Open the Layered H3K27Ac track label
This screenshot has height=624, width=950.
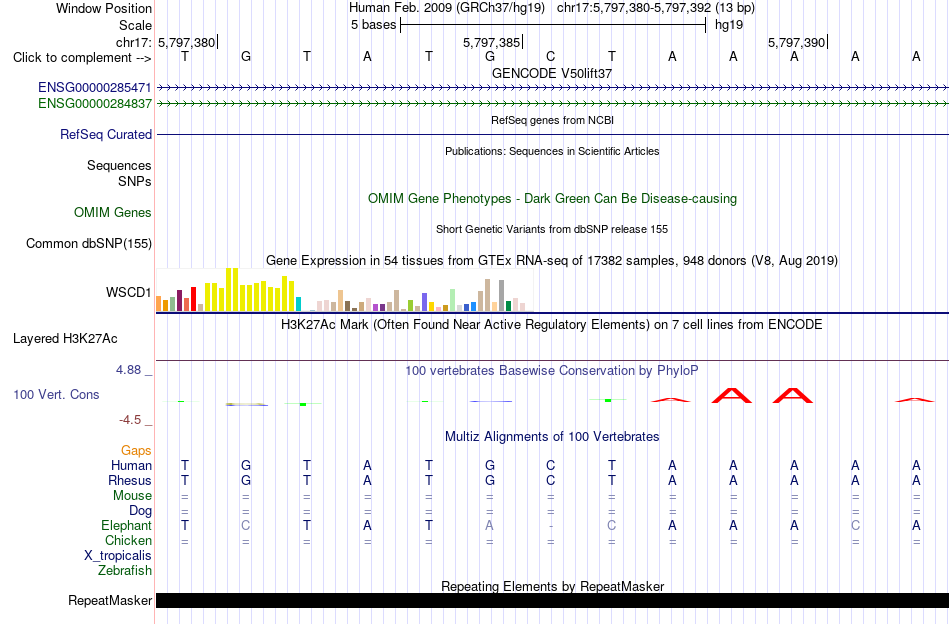point(65,339)
